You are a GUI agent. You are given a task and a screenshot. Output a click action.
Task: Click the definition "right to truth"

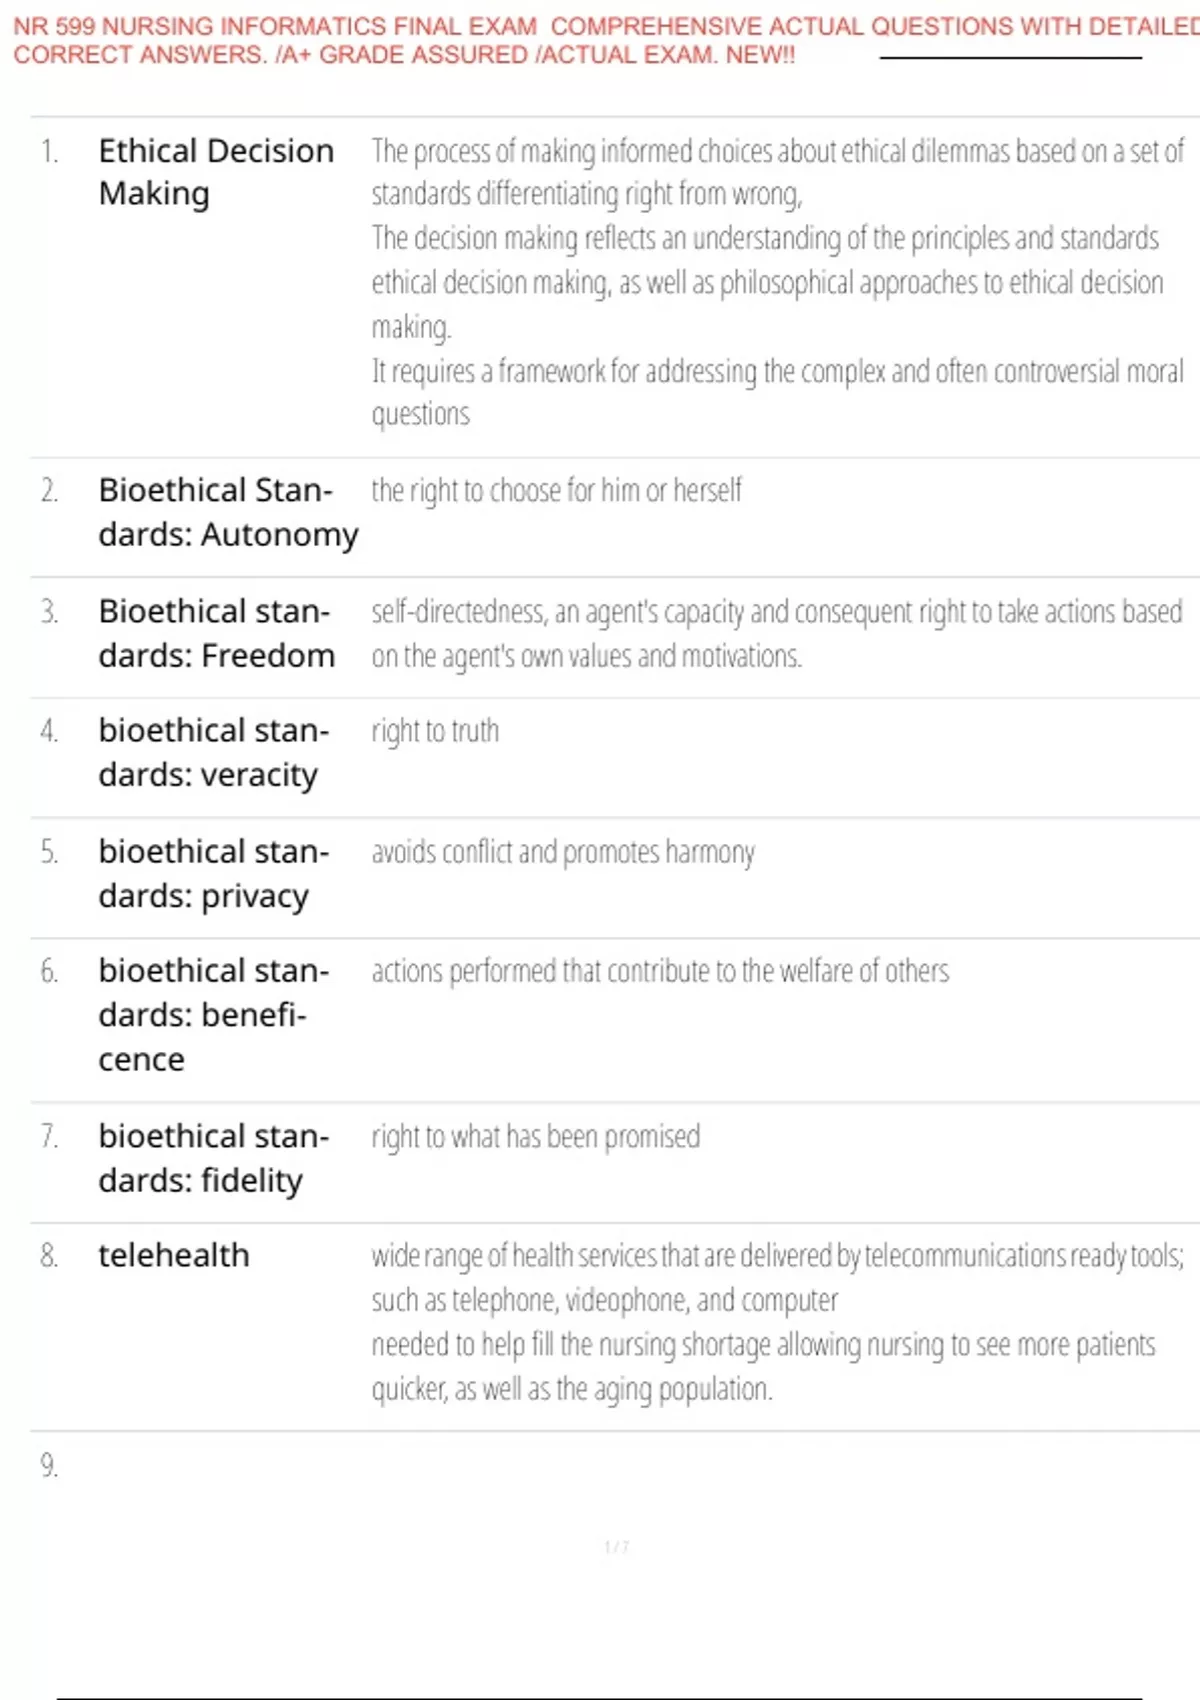(x=435, y=731)
